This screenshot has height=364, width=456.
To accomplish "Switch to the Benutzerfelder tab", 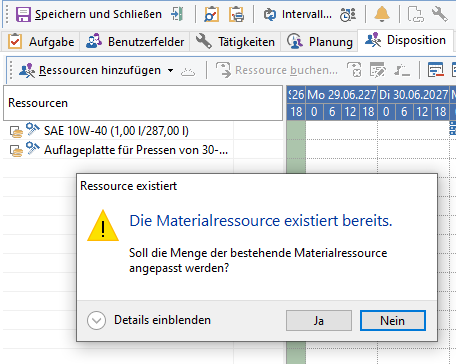I will 135,42.
